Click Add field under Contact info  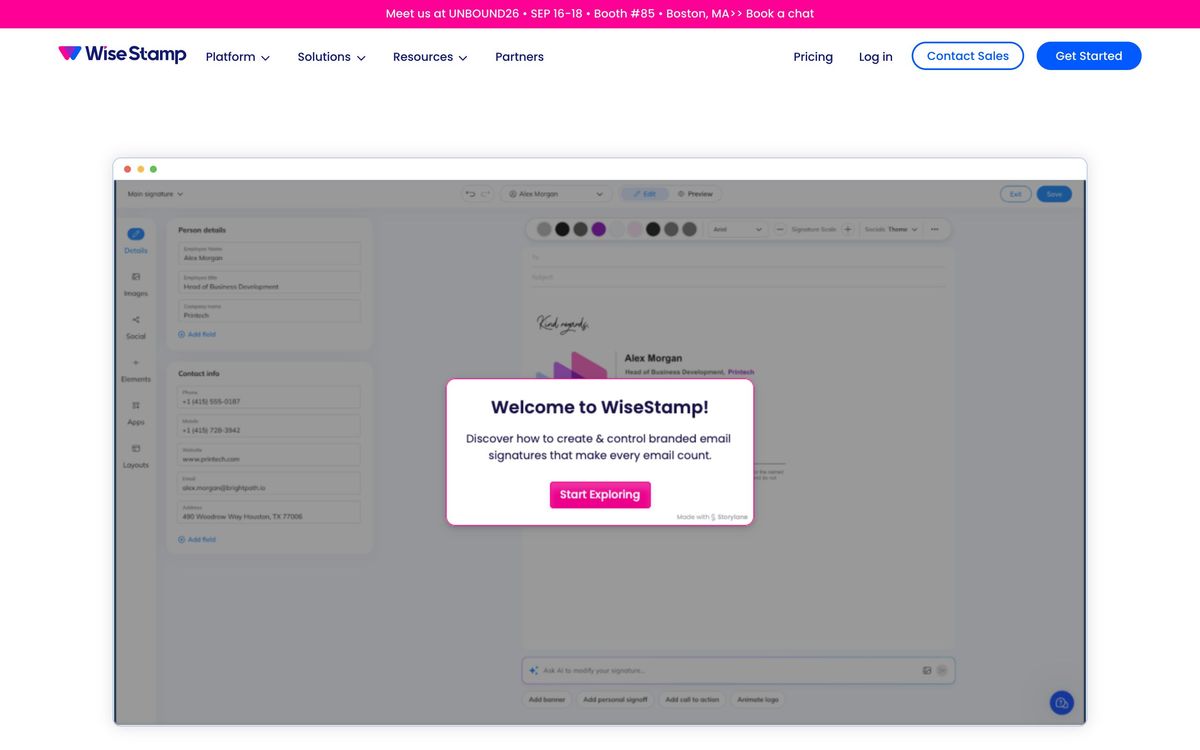click(197, 539)
